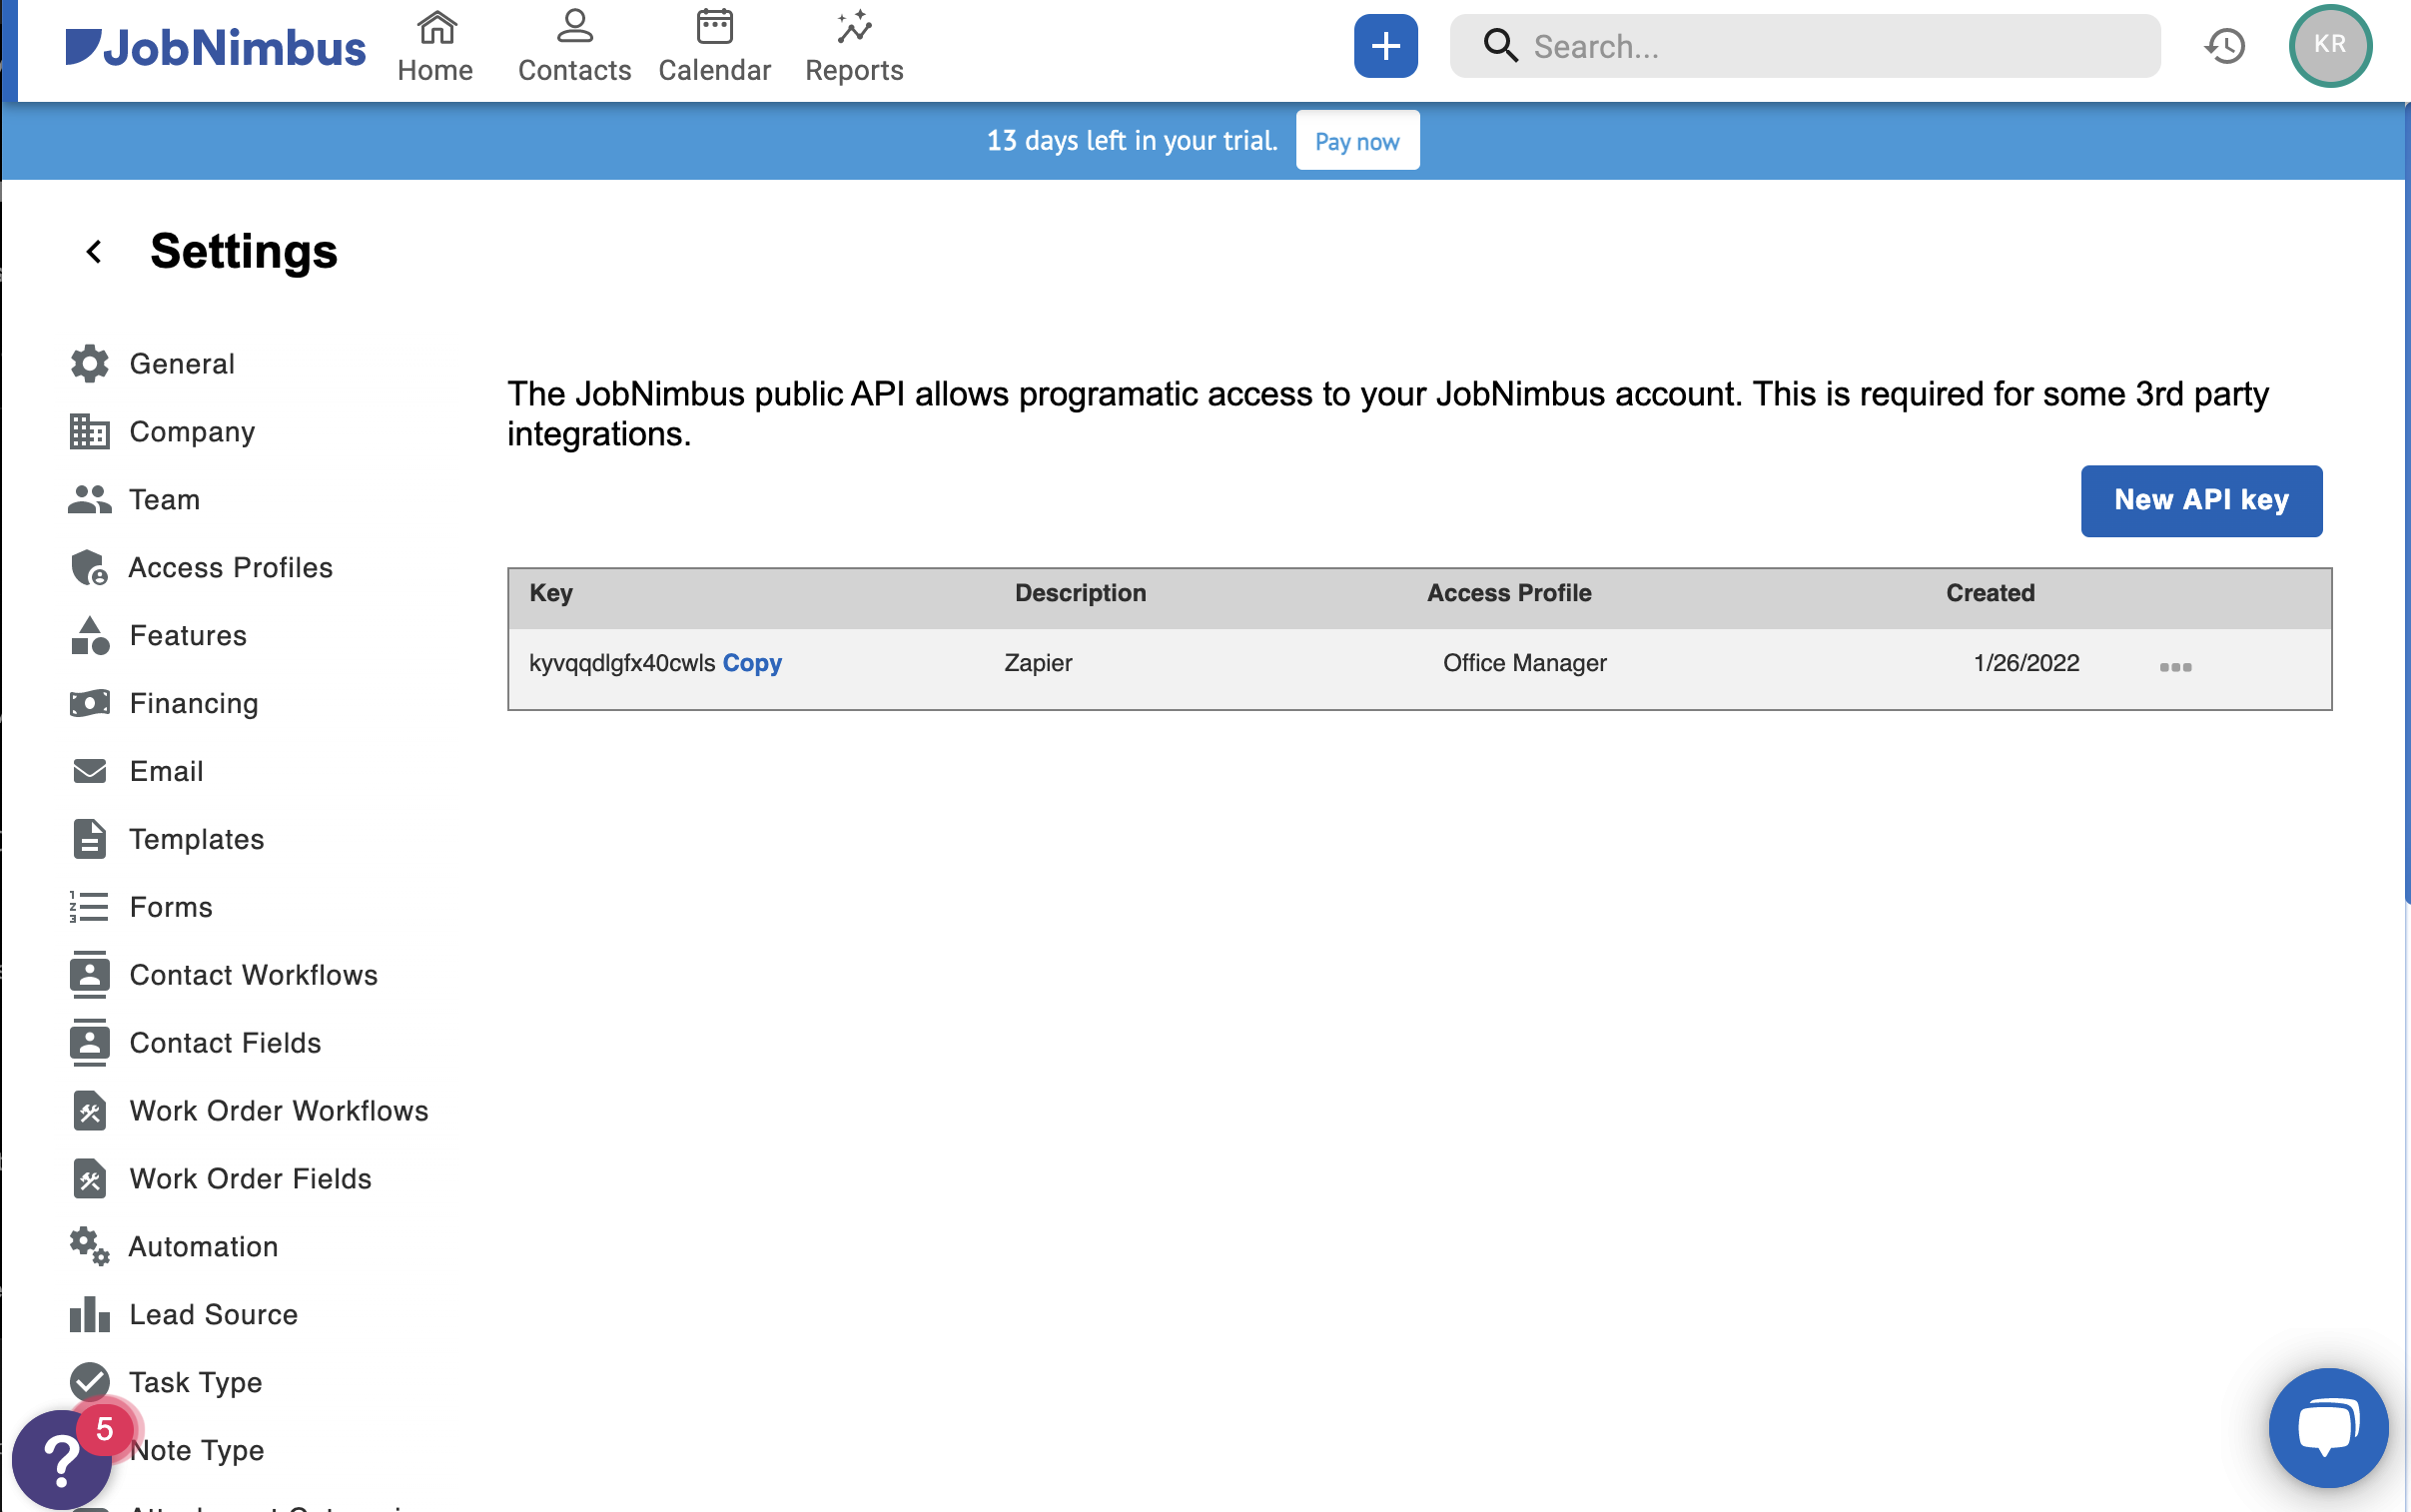Click the General gear icon
2411x1512 pixels.
point(89,363)
